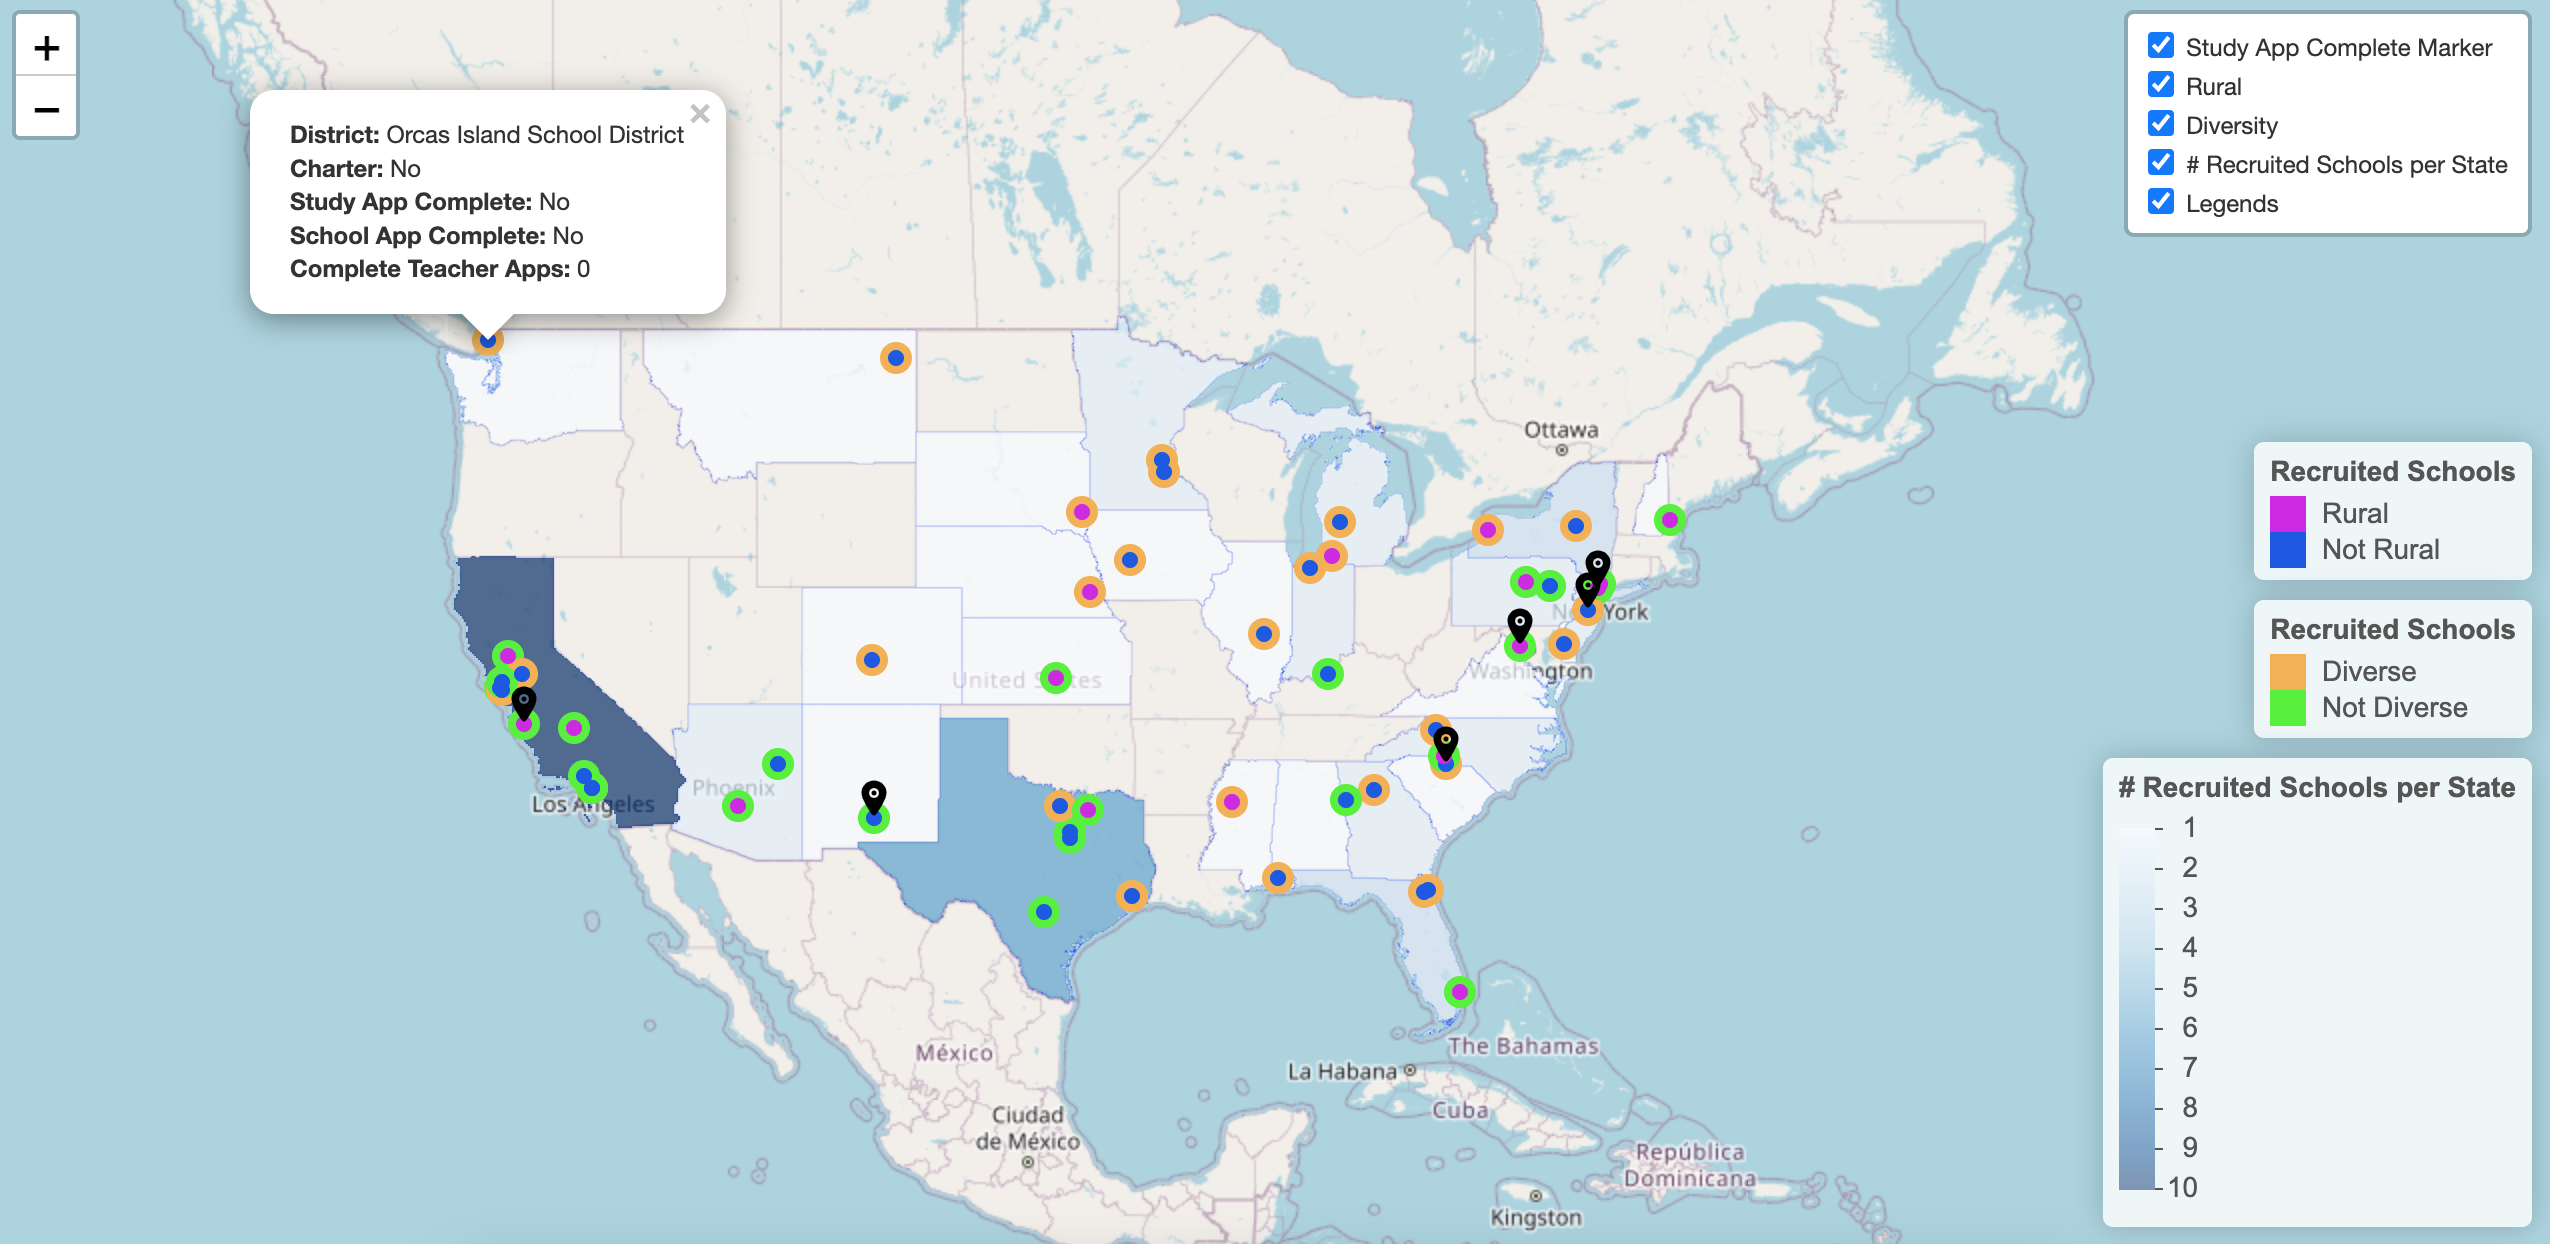Click the school marker in Montana

pos(896,358)
